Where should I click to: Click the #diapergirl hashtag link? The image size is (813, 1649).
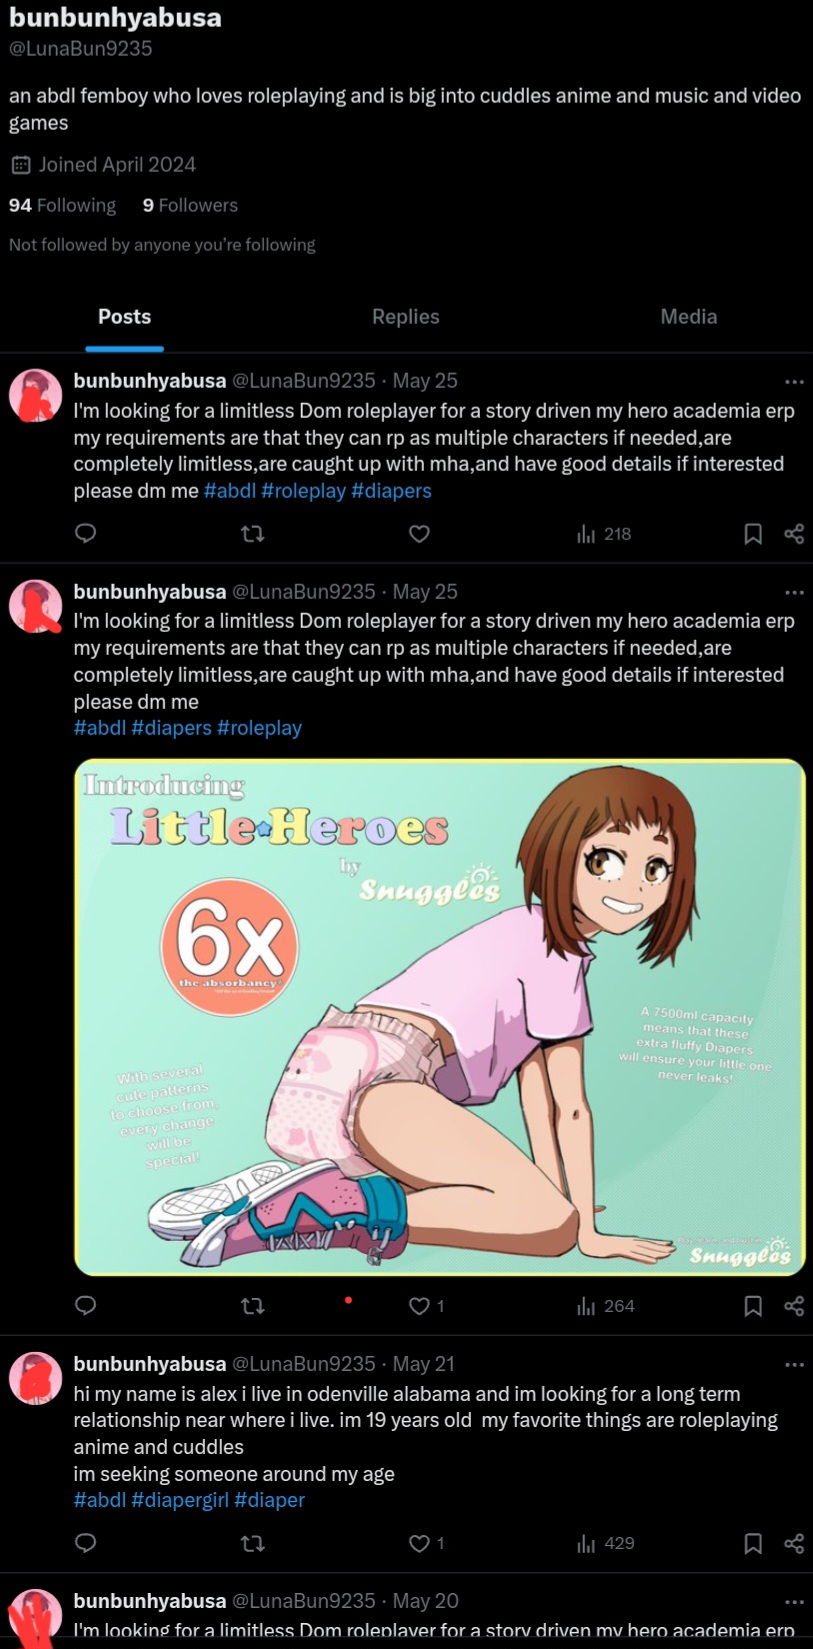click(180, 1500)
